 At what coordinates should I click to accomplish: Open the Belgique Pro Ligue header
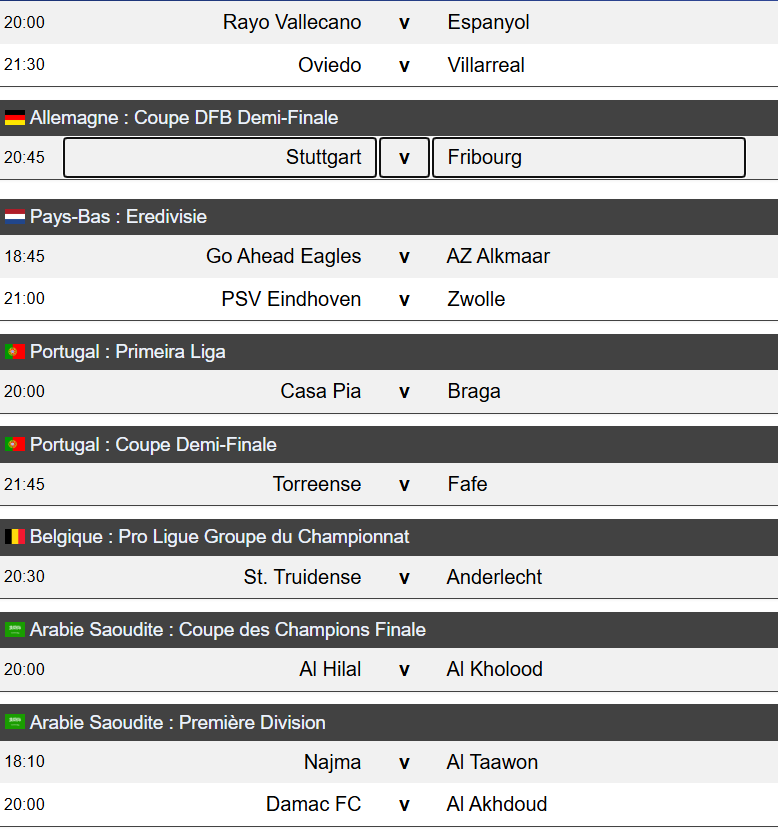pyautogui.click(x=219, y=537)
